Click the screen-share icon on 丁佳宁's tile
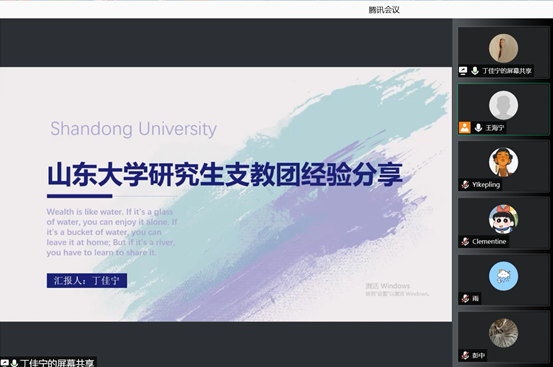The width and height of the screenshot is (553, 367). coord(463,71)
